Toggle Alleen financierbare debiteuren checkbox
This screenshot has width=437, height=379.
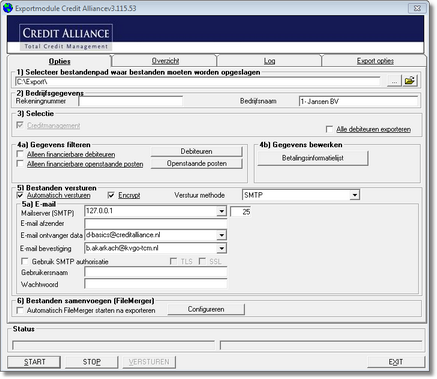pyautogui.click(x=20, y=154)
